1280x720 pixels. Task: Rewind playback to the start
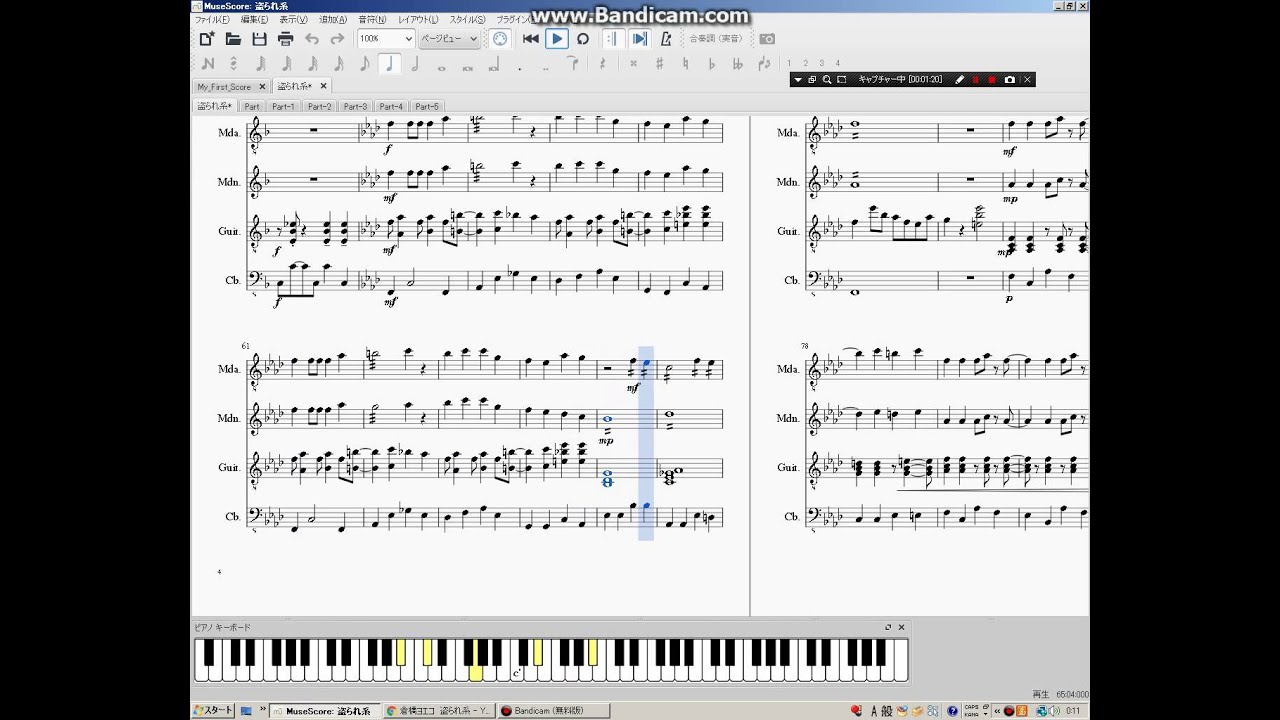pos(531,39)
